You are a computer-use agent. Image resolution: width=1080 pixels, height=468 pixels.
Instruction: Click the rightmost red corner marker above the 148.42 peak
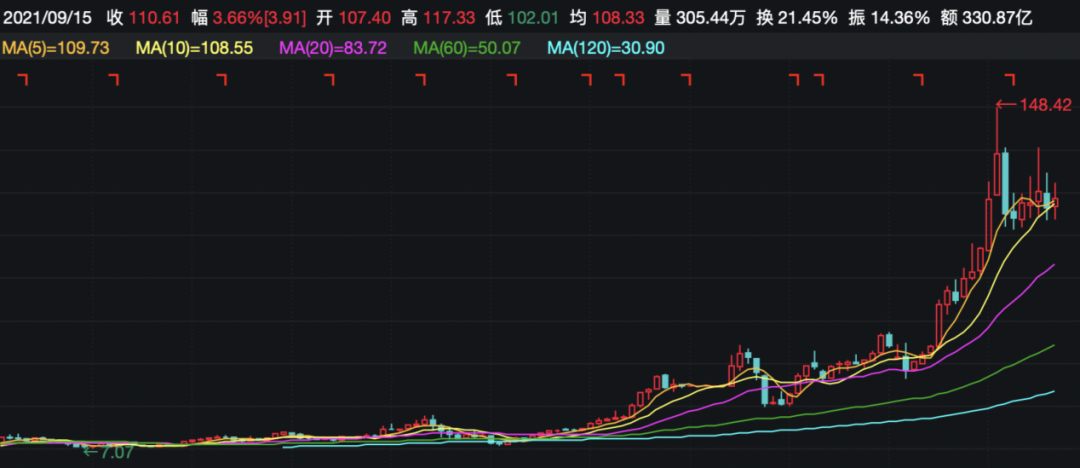pyautogui.click(x=1010, y=80)
